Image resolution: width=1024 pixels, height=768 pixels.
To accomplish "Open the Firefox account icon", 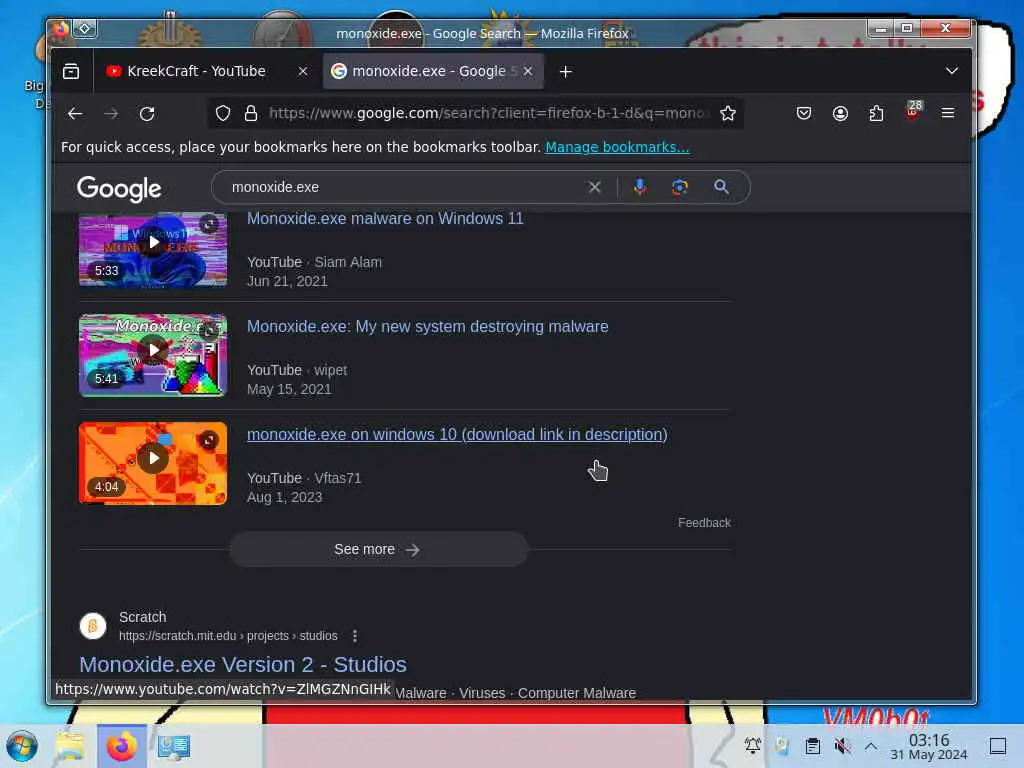I will [840, 114].
